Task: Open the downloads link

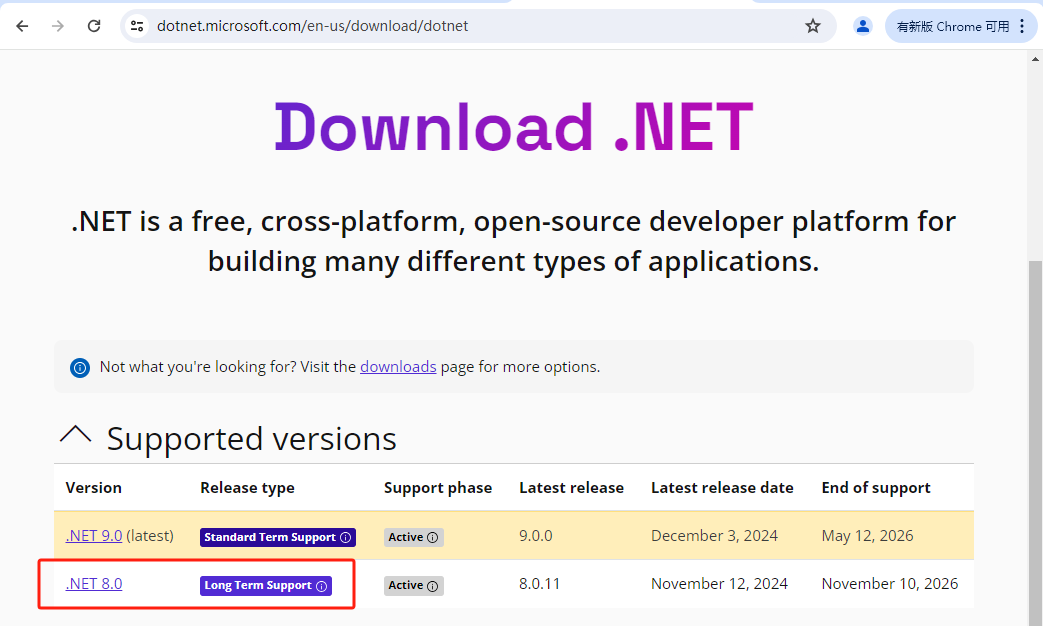Action: click(x=398, y=367)
